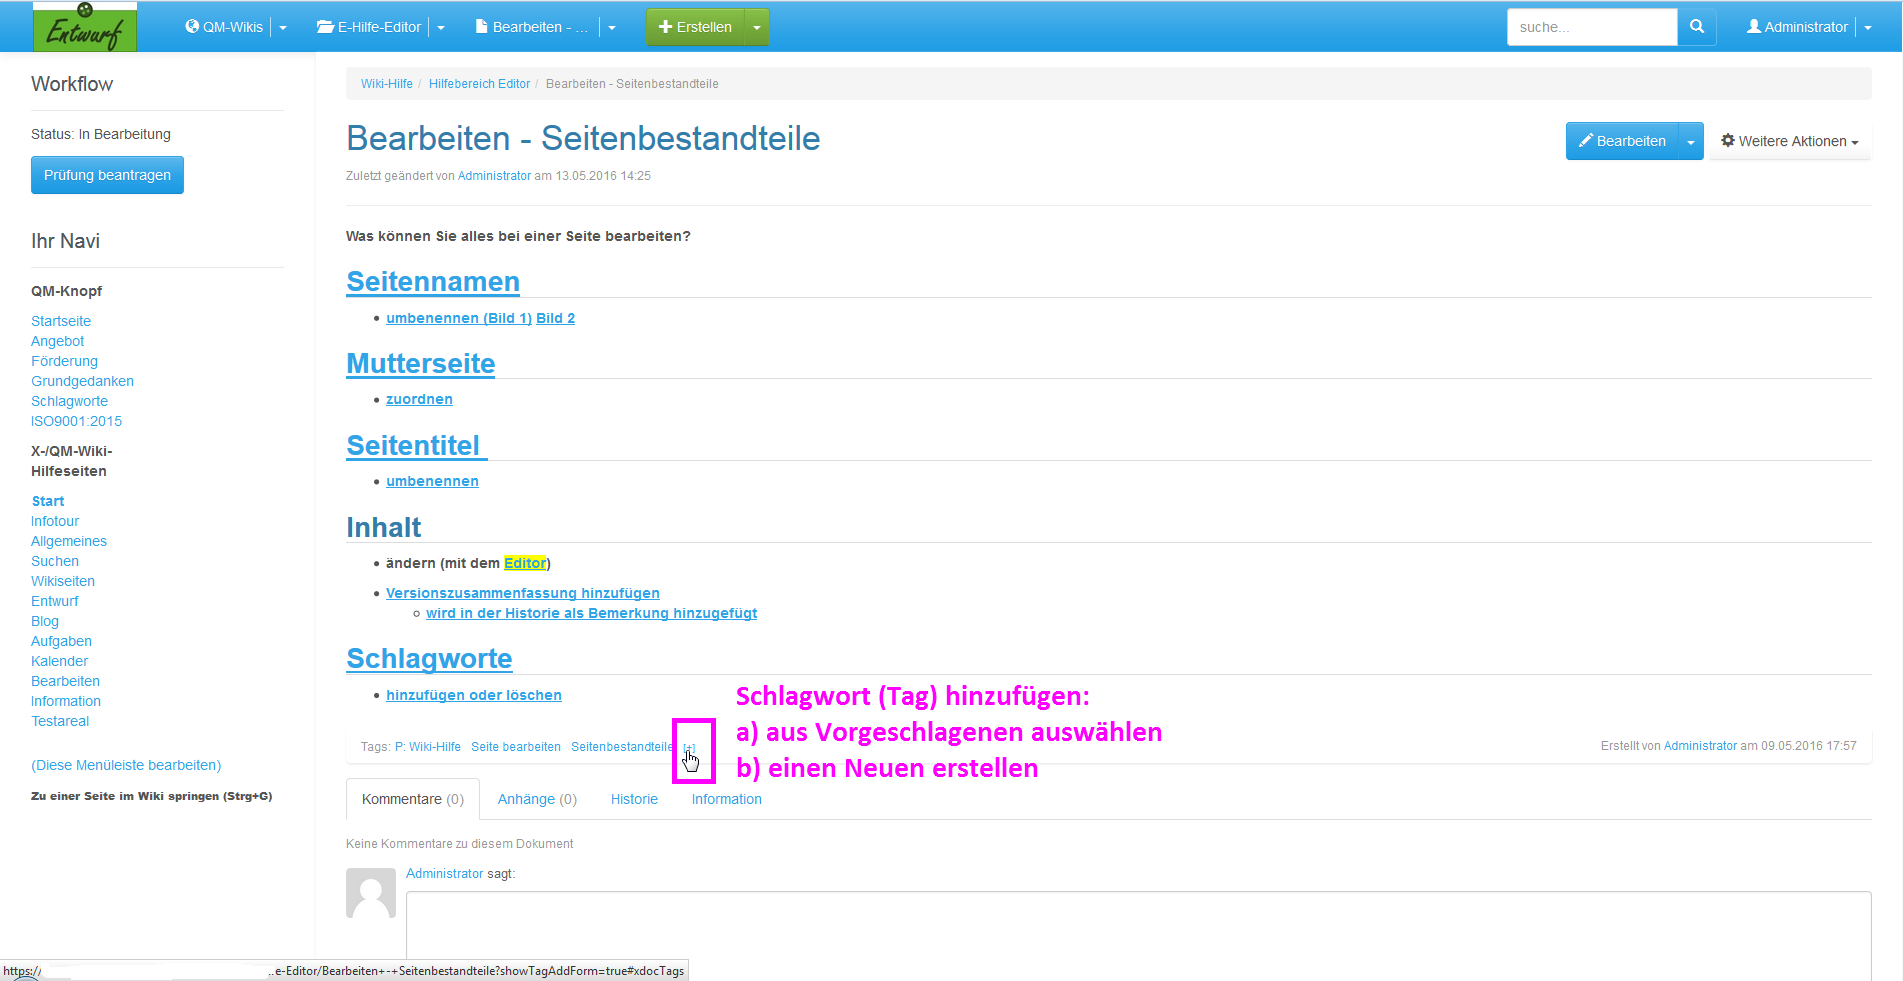Switch to the Historie tab
This screenshot has width=1903, height=981.
[x=634, y=799]
